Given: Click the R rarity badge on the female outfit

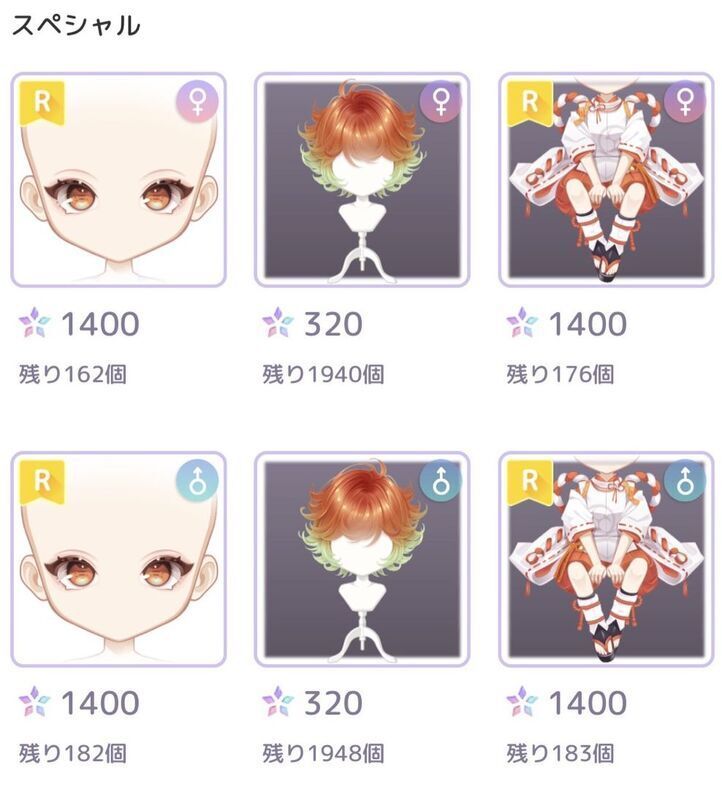Looking at the screenshot, I should tap(530, 104).
